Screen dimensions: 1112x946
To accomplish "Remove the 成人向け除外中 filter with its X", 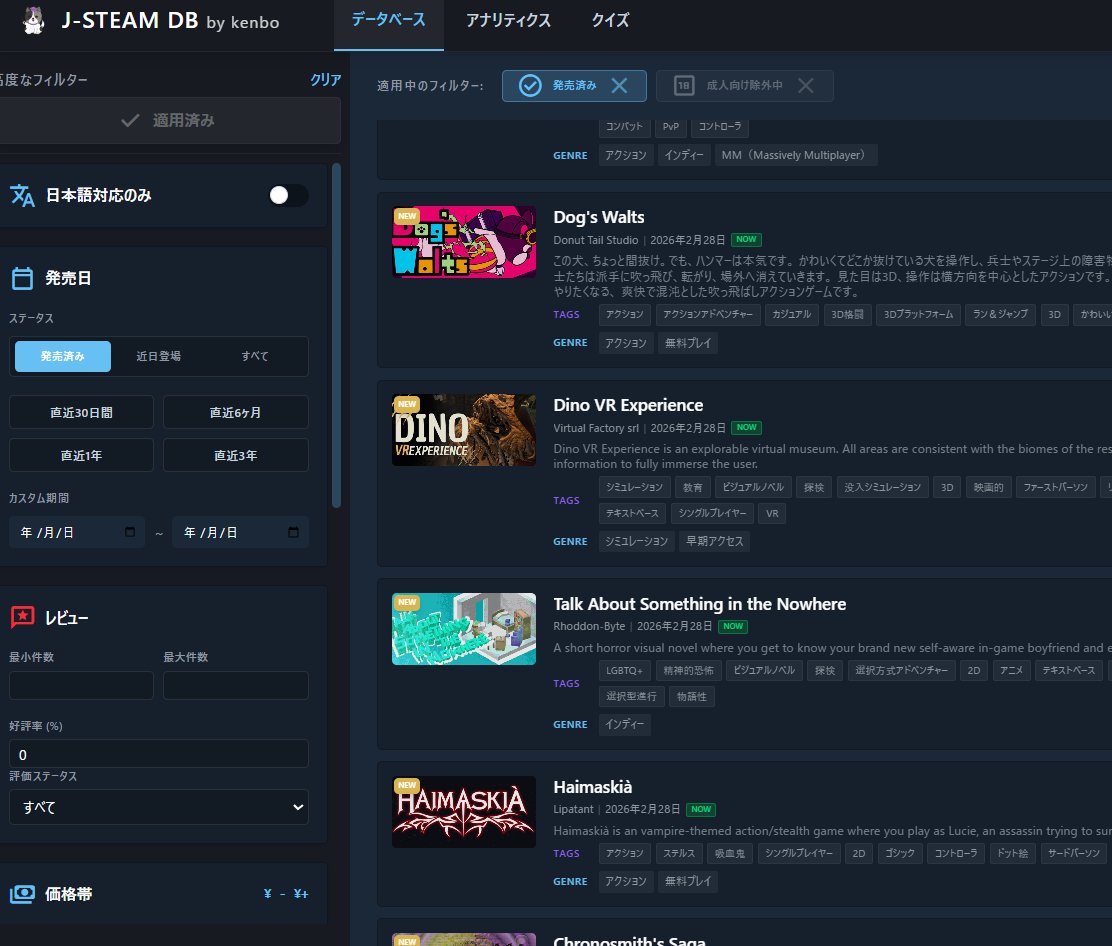I will [806, 86].
